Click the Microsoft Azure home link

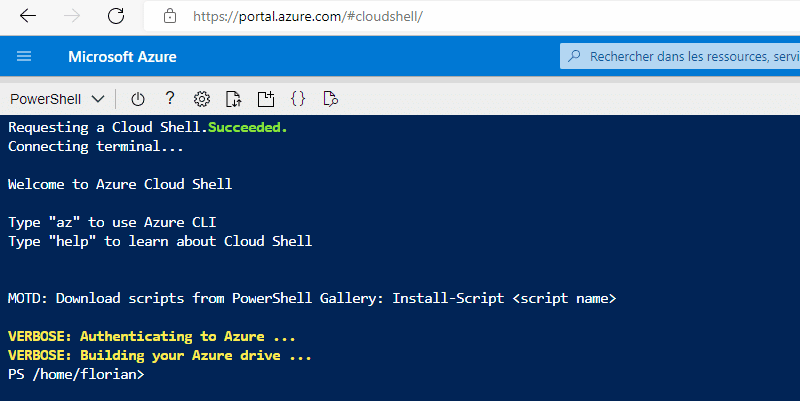pyautogui.click(x=121, y=56)
